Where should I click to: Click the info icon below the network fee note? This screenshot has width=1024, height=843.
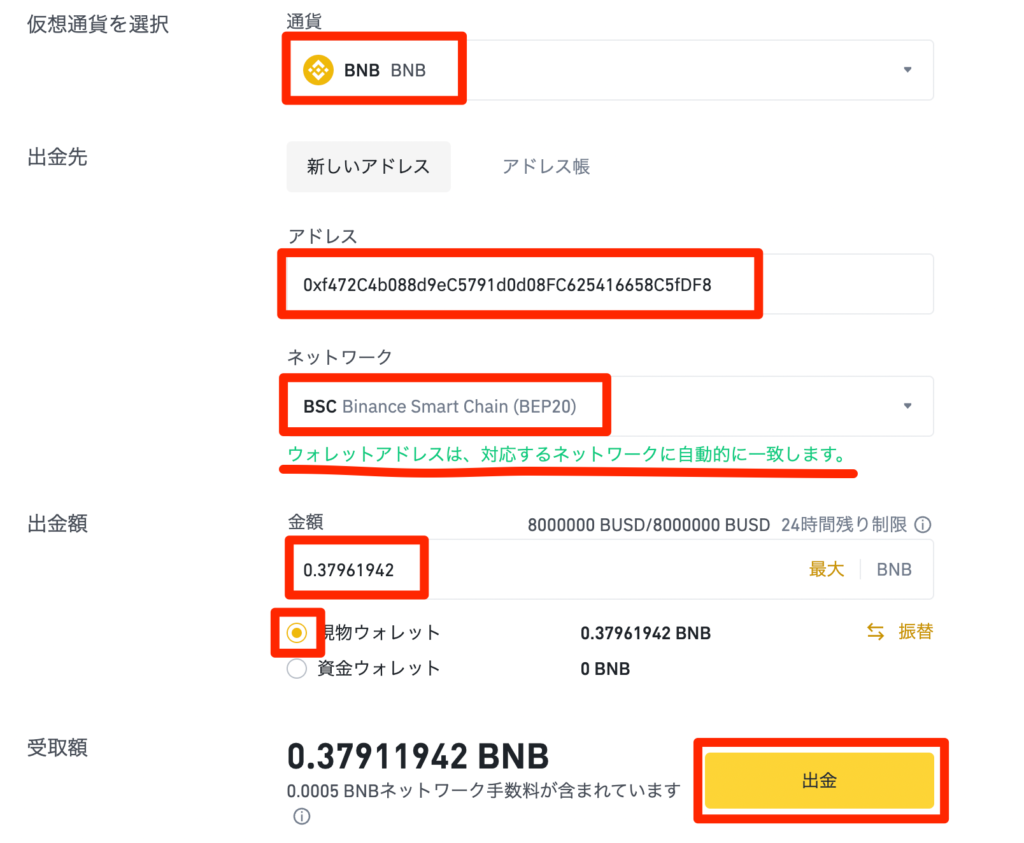click(x=300, y=815)
